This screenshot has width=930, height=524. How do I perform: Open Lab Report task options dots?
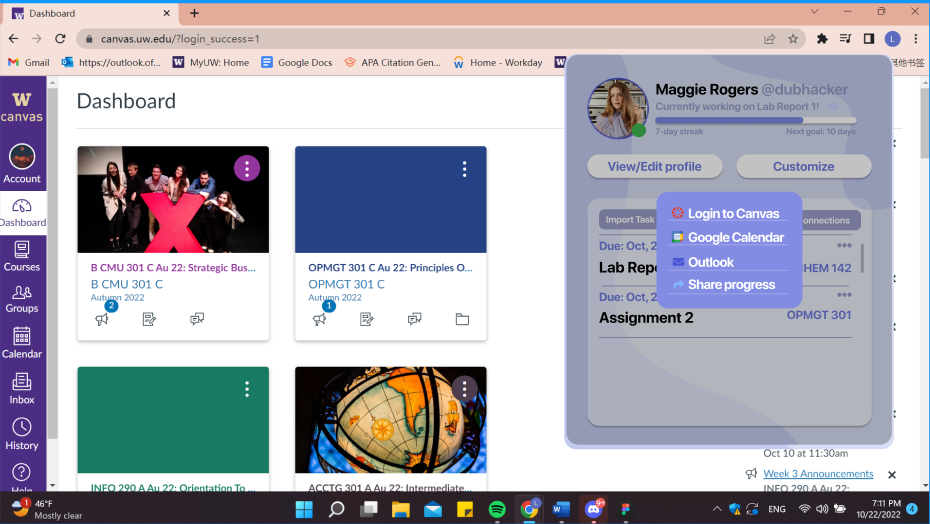coord(844,245)
